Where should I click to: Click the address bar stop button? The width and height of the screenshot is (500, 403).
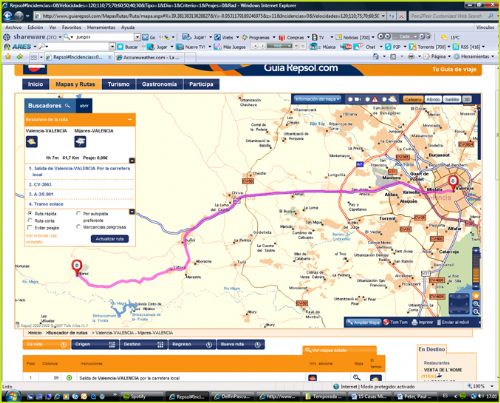(x=402, y=16)
